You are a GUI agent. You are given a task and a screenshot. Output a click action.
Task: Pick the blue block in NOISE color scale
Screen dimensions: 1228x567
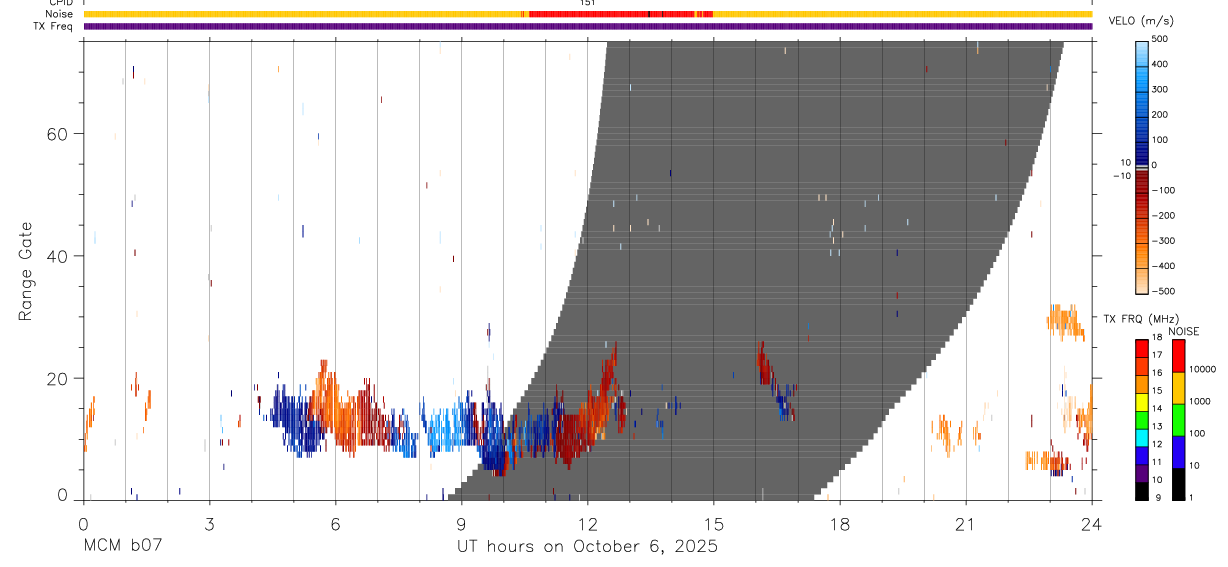tap(1179, 452)
